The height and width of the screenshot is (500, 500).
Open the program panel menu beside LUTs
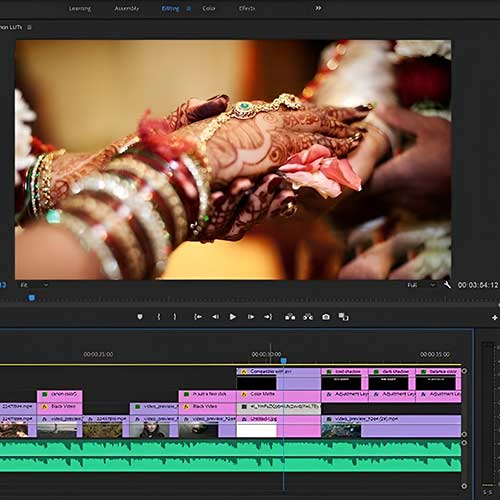(x=29, y=27)
